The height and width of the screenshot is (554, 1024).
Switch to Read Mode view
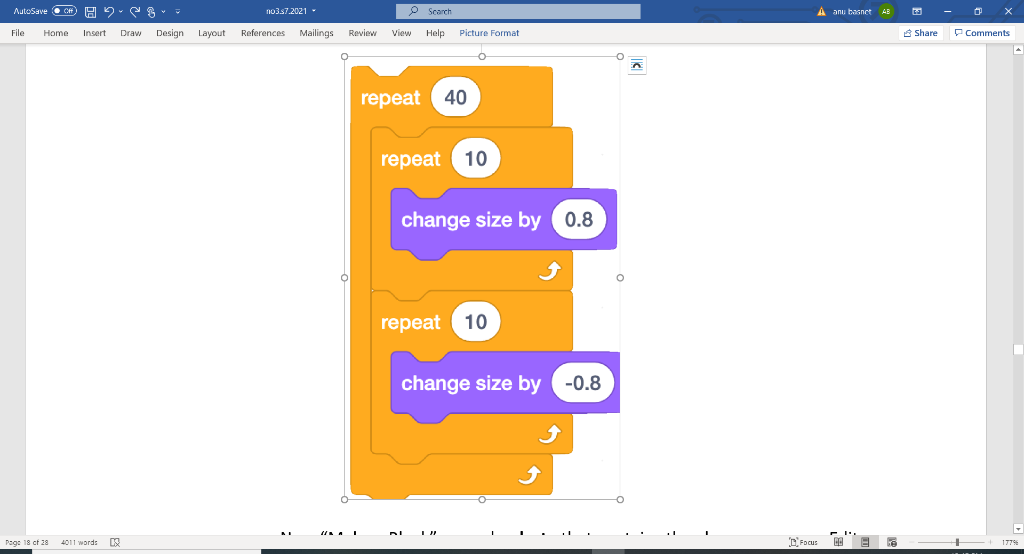click(839, 542)
